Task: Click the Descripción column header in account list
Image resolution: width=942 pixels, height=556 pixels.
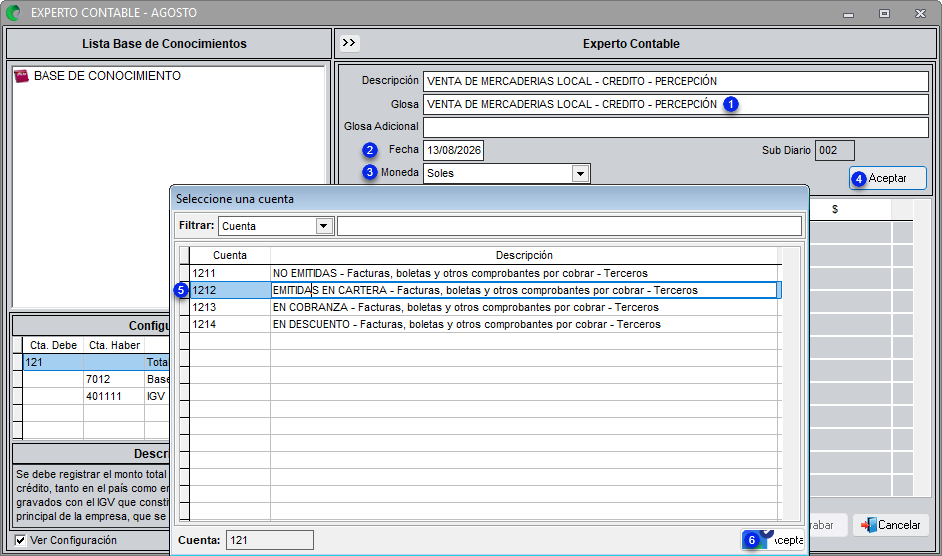Action: (x=524, y=255)
